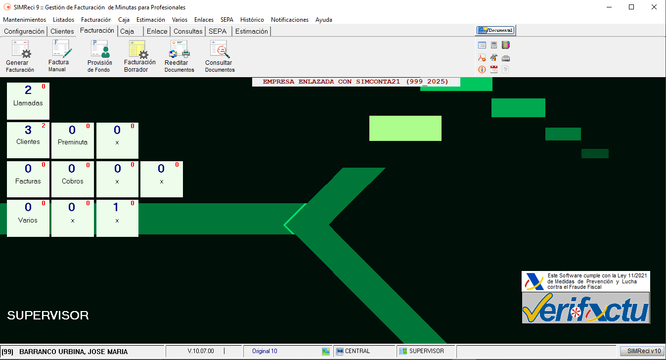Click the Documental button
Image resolution: width=666 pixels, height=360 pixels.
coord(495,30)
